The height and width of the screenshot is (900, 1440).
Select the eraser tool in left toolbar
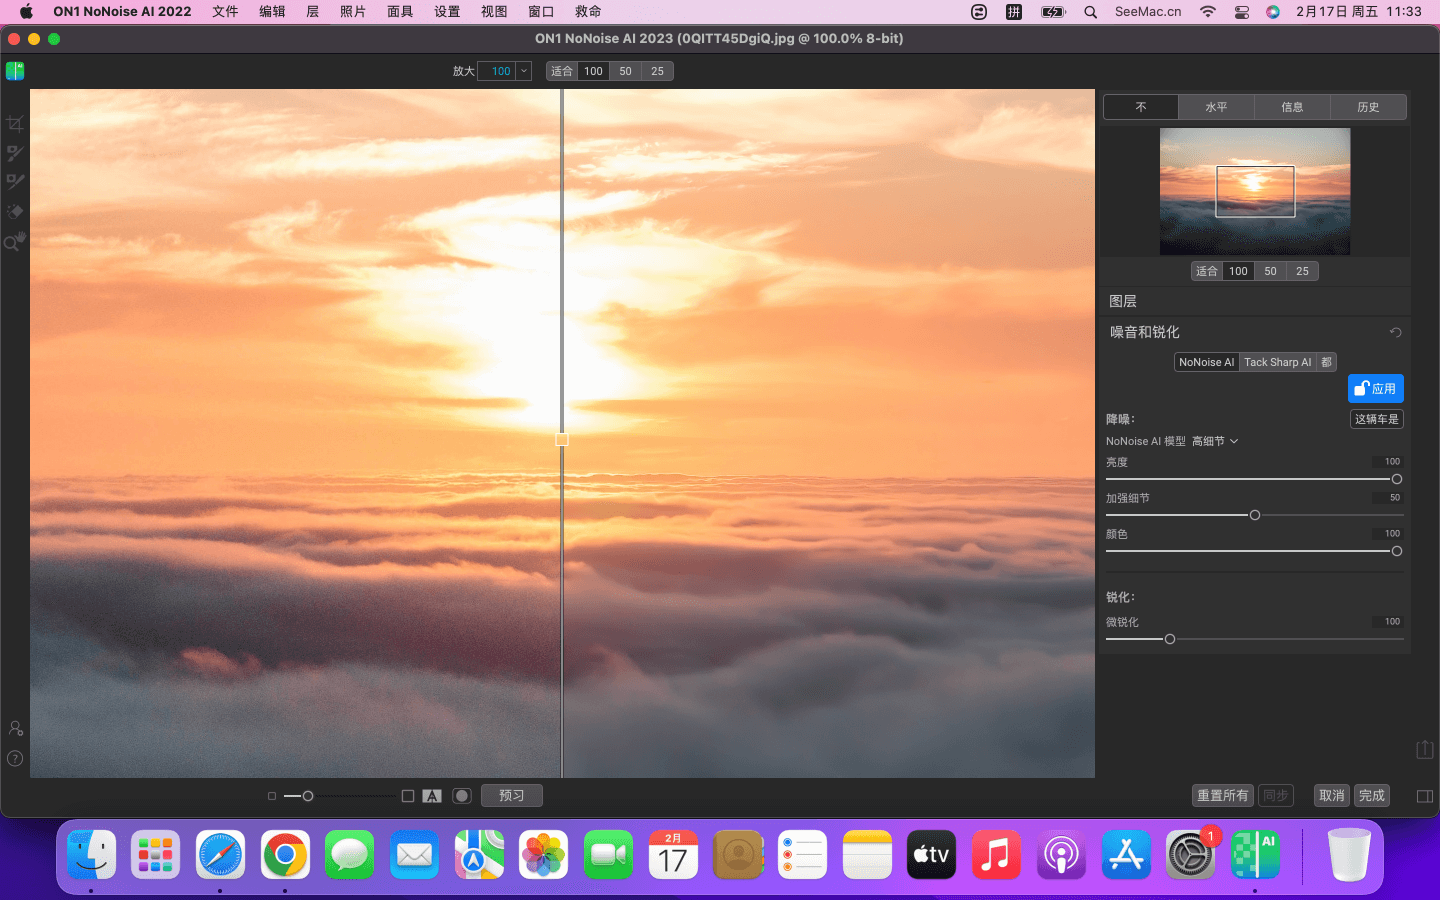coord(15,211)
